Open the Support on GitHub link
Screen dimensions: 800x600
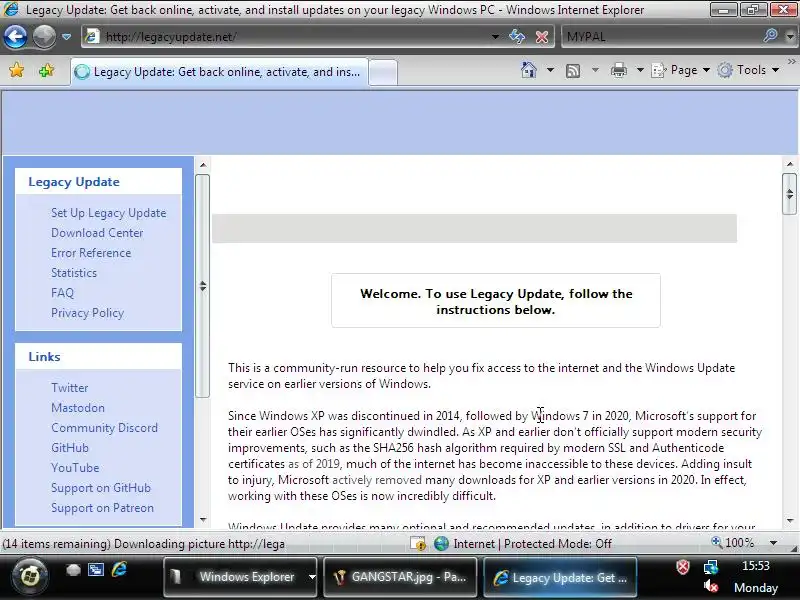tap(101, 488)
